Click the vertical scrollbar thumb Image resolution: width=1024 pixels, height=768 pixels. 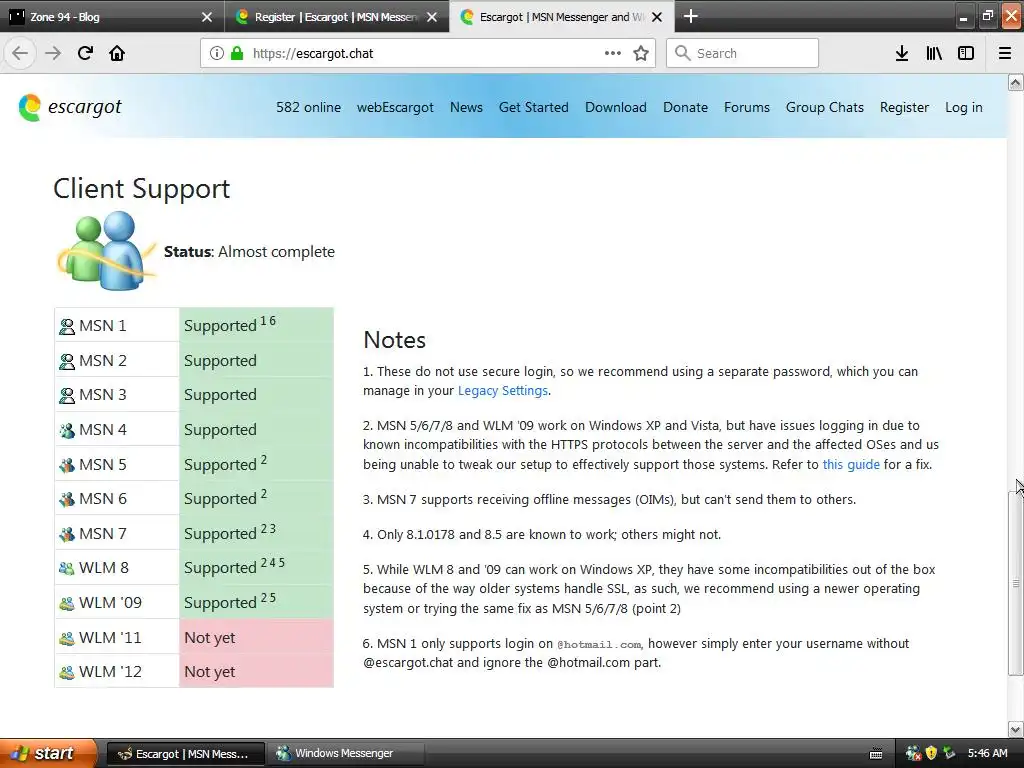coord(1015,583)
